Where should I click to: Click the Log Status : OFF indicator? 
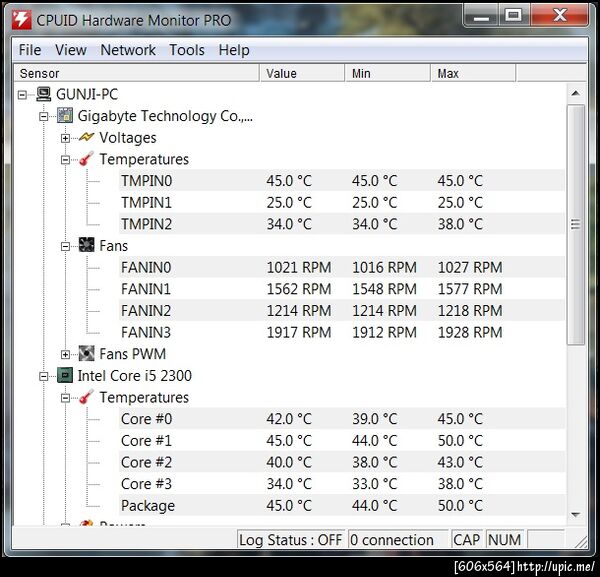coord(290,540)
